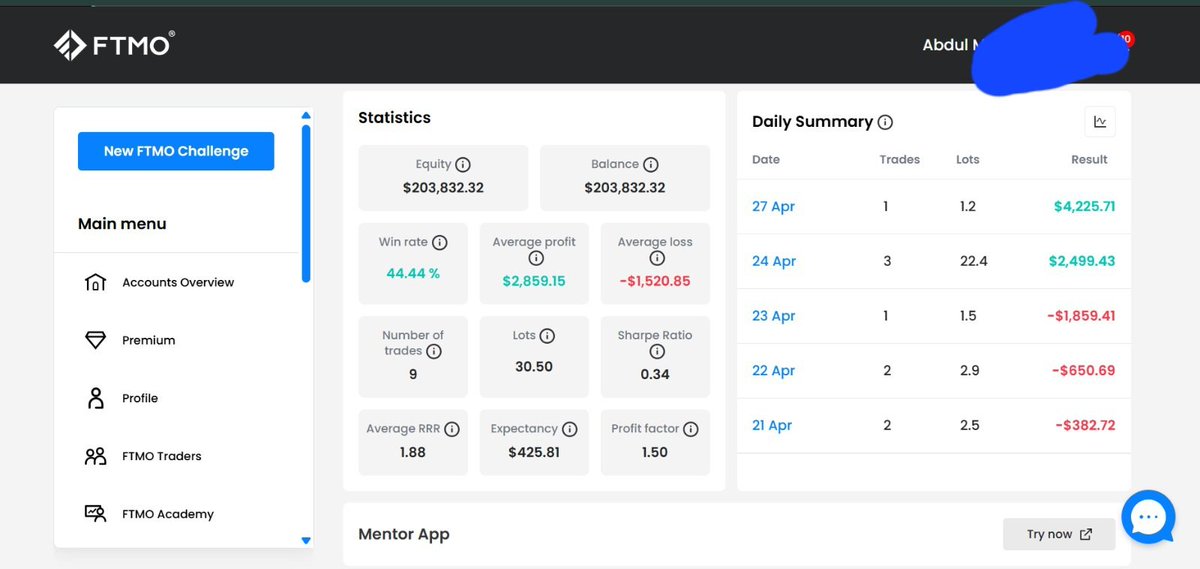The image size is (1200, 569).
Task: Open the Premium menu item
Action: [x=148, y=340]
